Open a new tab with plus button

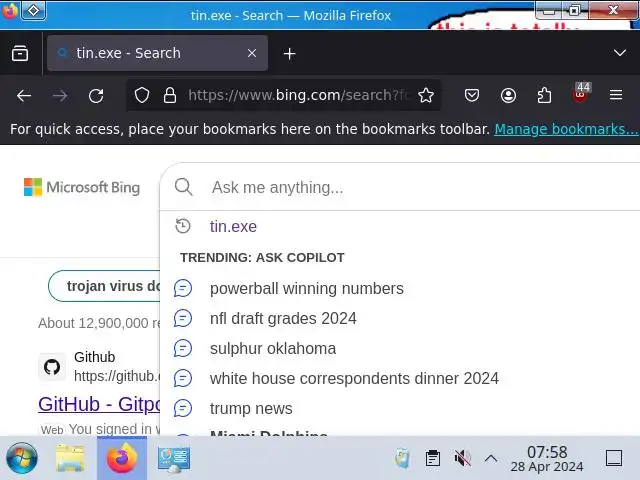(x=289, y=53)
